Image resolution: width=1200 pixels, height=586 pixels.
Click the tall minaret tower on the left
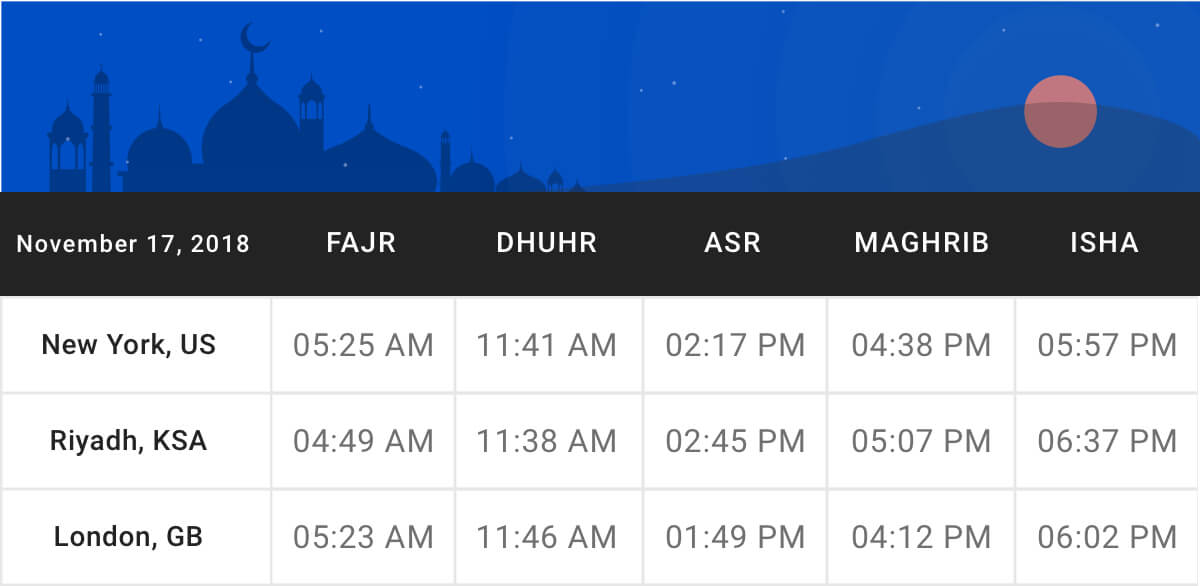tap(101, 130)
